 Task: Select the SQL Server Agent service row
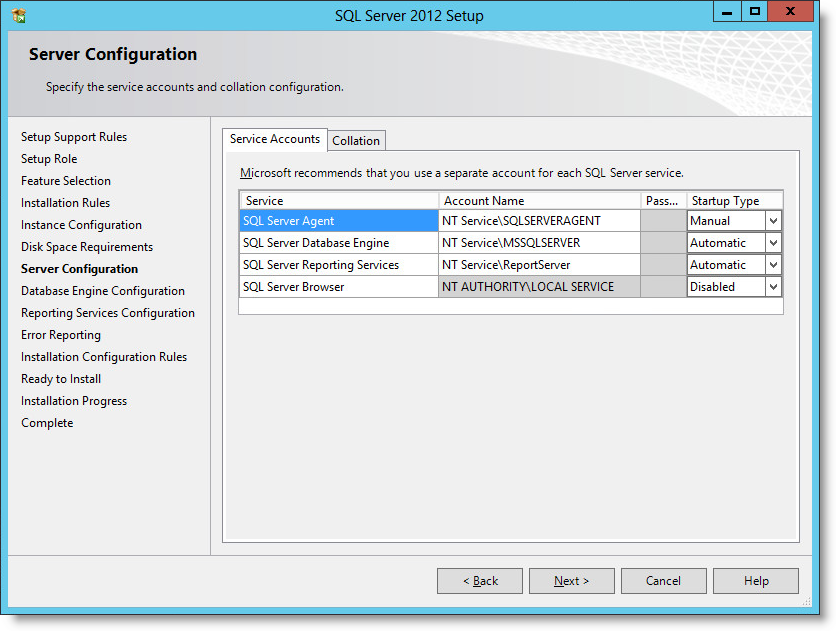tap(339, 221)
